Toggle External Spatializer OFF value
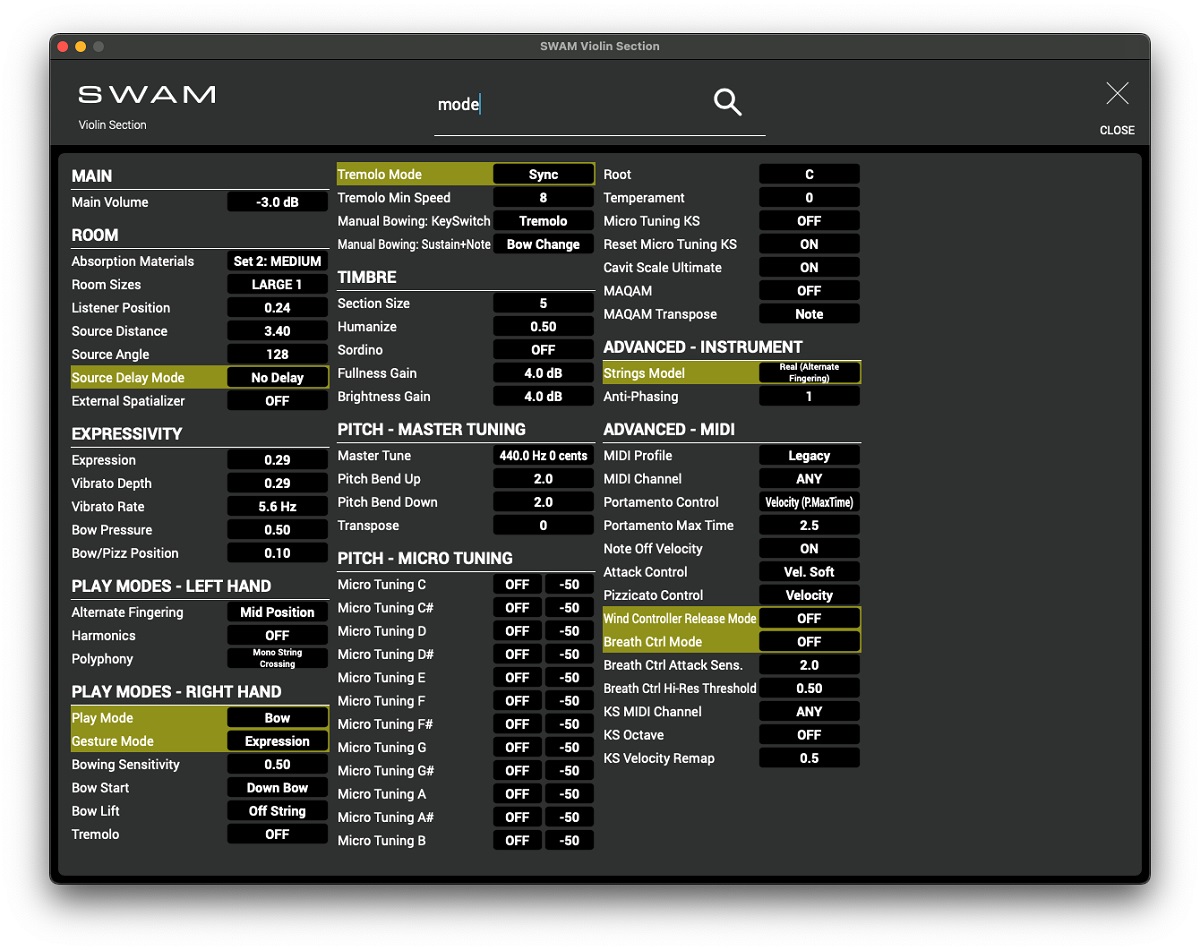 tap(277, 401)
